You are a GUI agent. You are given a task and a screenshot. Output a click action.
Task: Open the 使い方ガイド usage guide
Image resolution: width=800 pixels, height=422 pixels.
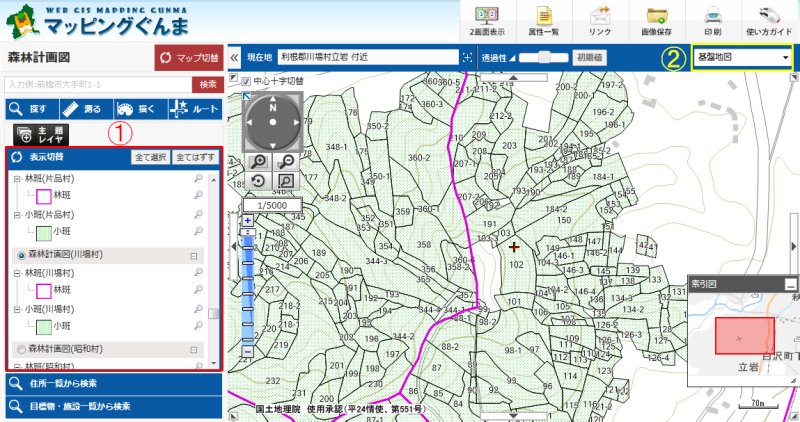coord(769,21)
